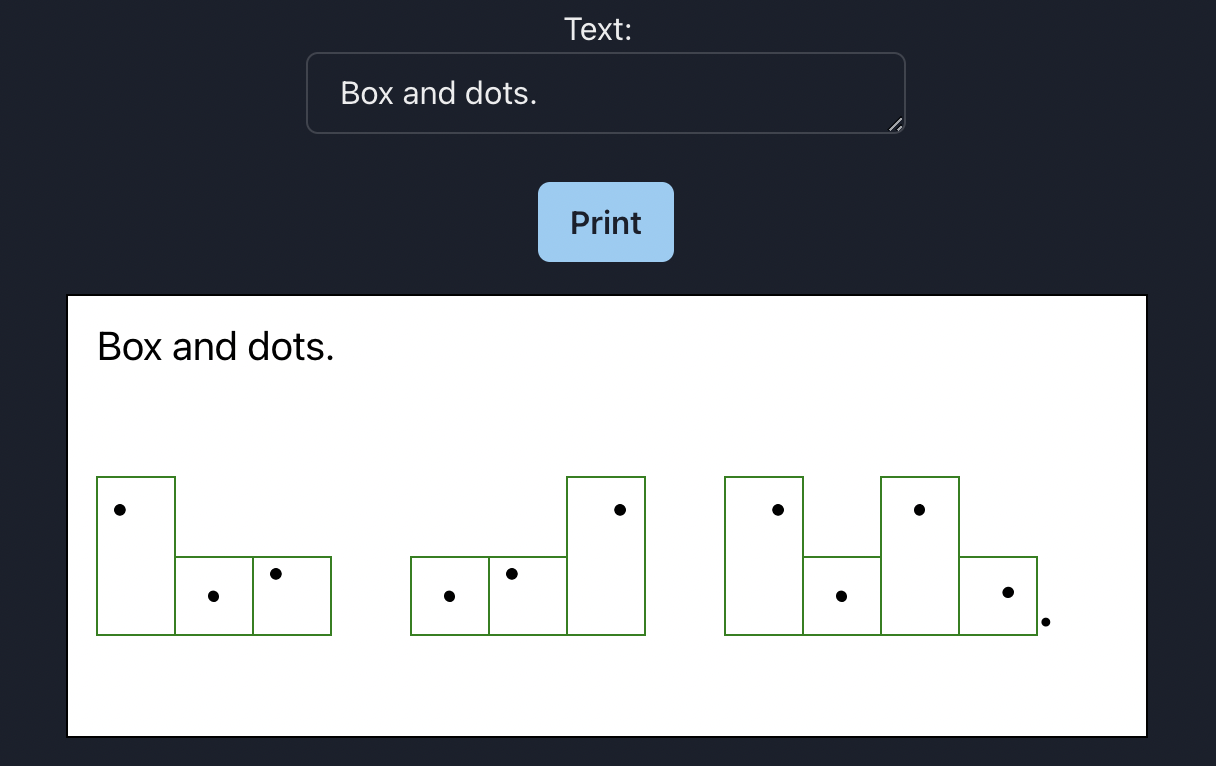
Task: Click the tall box of the middle figure
Action: 606,555
